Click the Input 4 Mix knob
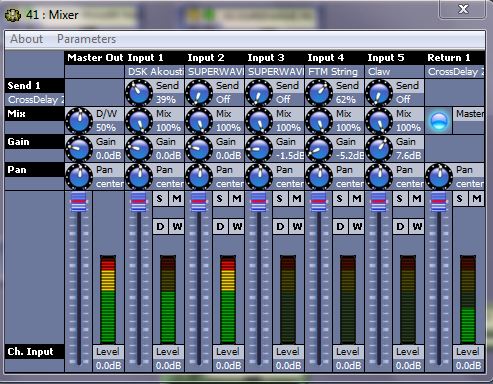 point(319,121)
